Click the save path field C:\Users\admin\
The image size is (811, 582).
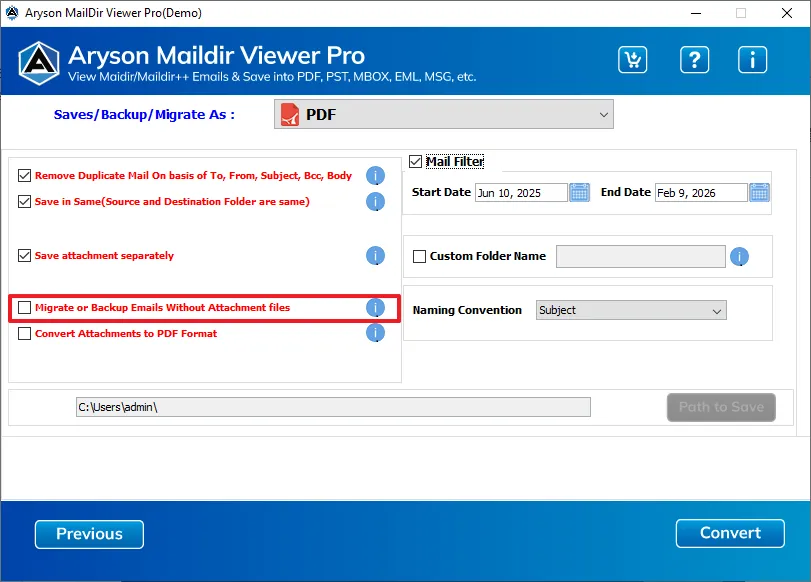click(333, 407)
